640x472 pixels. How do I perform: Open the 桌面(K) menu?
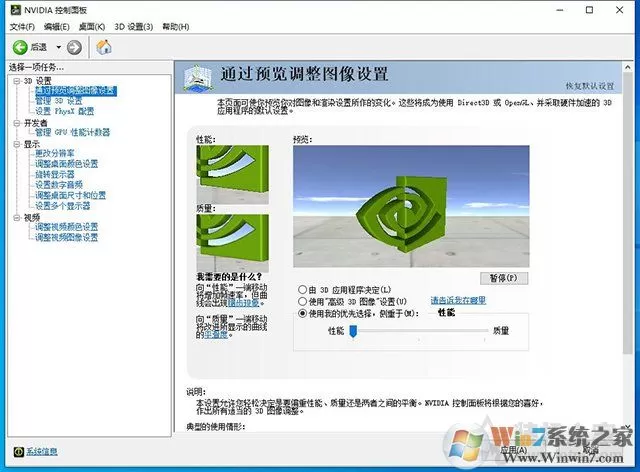pyautogui.click(x=91, y=27)
